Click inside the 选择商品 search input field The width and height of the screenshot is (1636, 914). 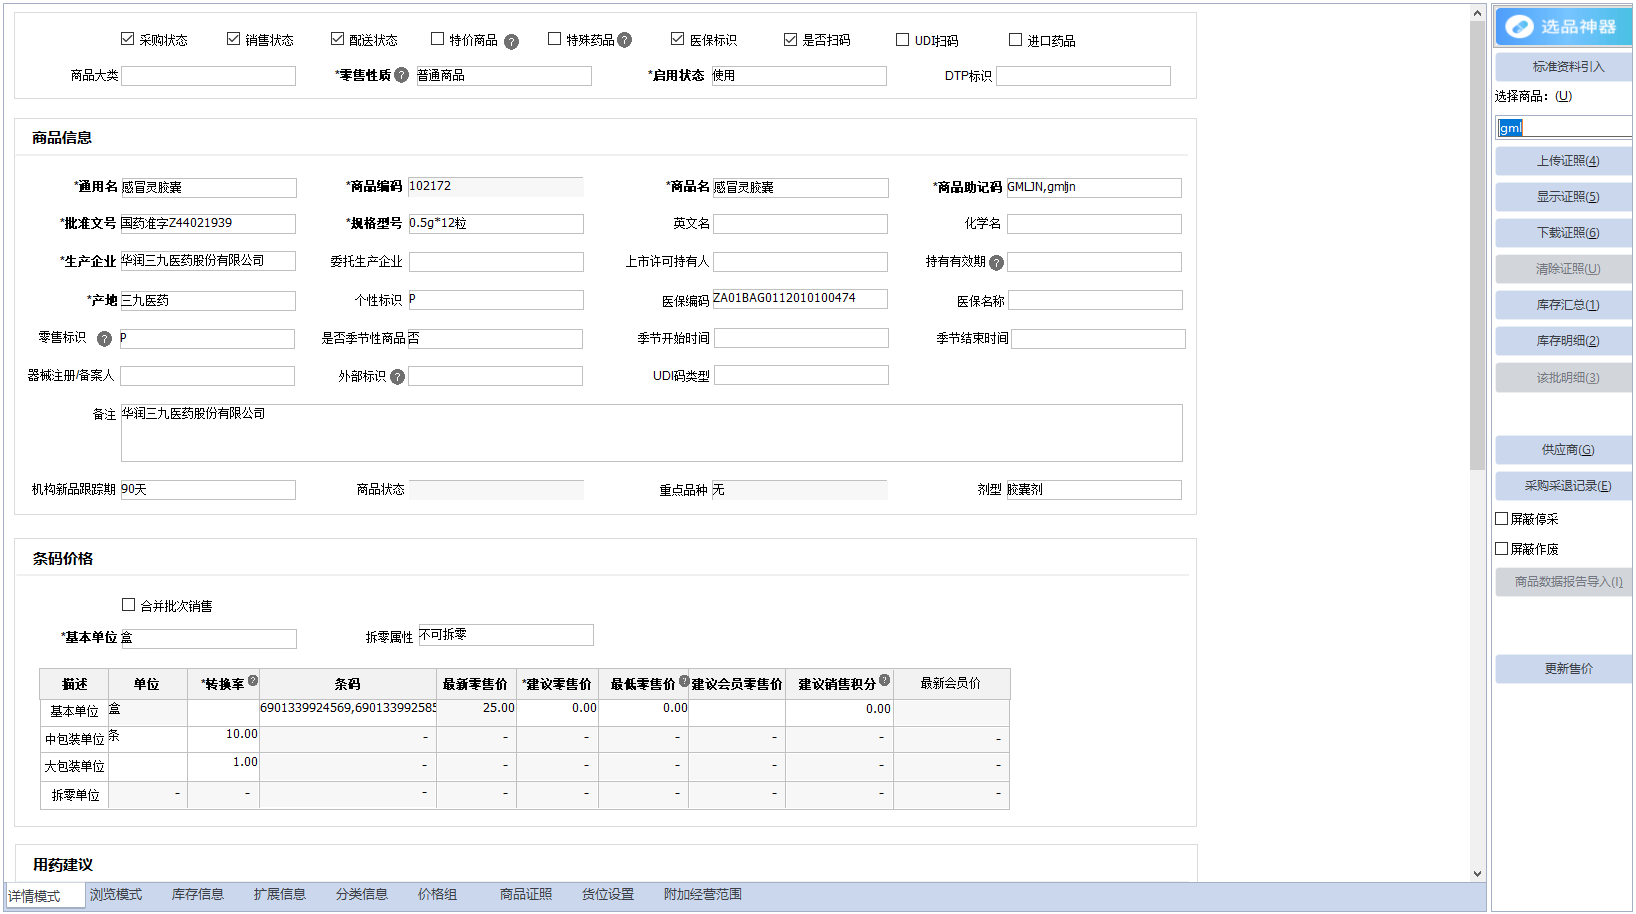[x=1563, y=128]
